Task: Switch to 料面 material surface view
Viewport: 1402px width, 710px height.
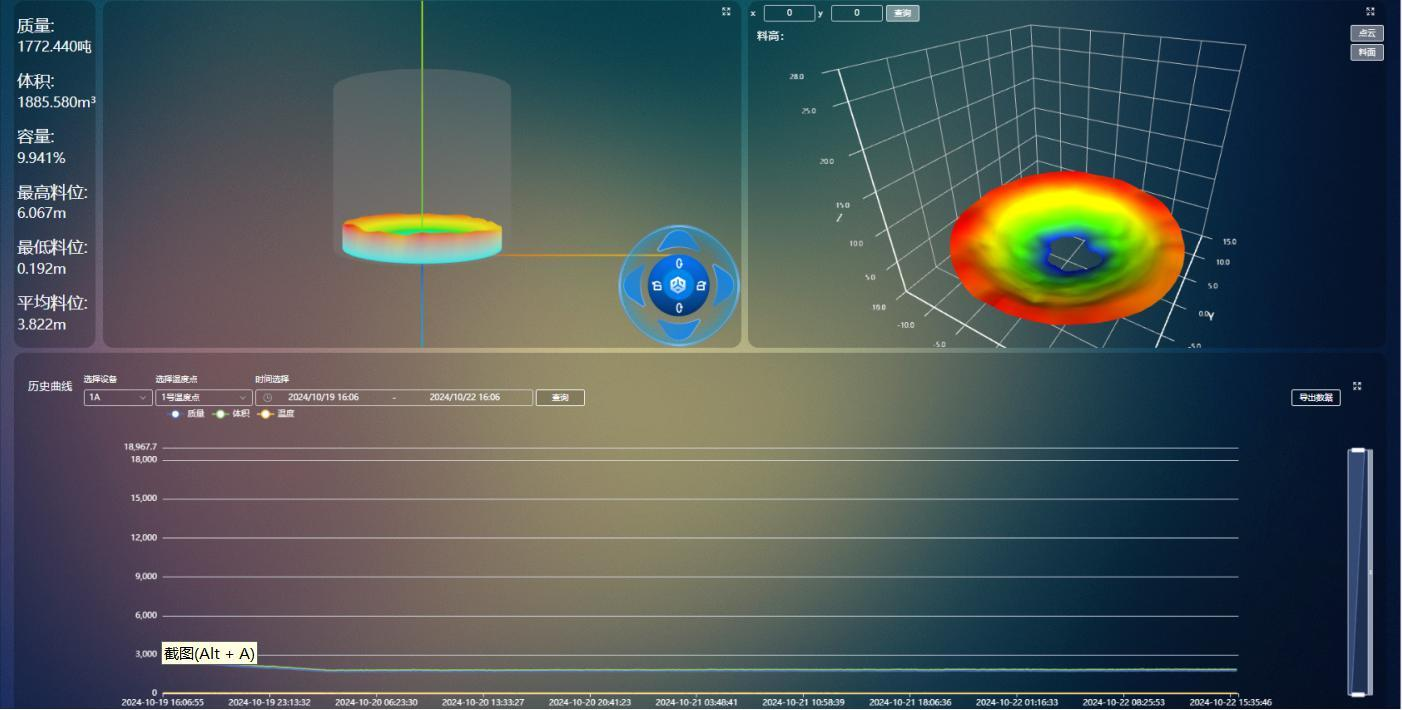Action: (x=1367, y=52)
